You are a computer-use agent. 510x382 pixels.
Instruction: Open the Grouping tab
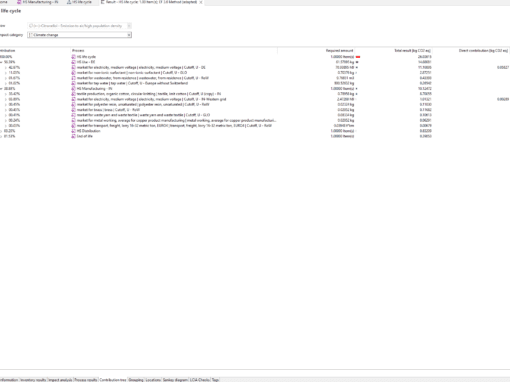tap(136, 380)
